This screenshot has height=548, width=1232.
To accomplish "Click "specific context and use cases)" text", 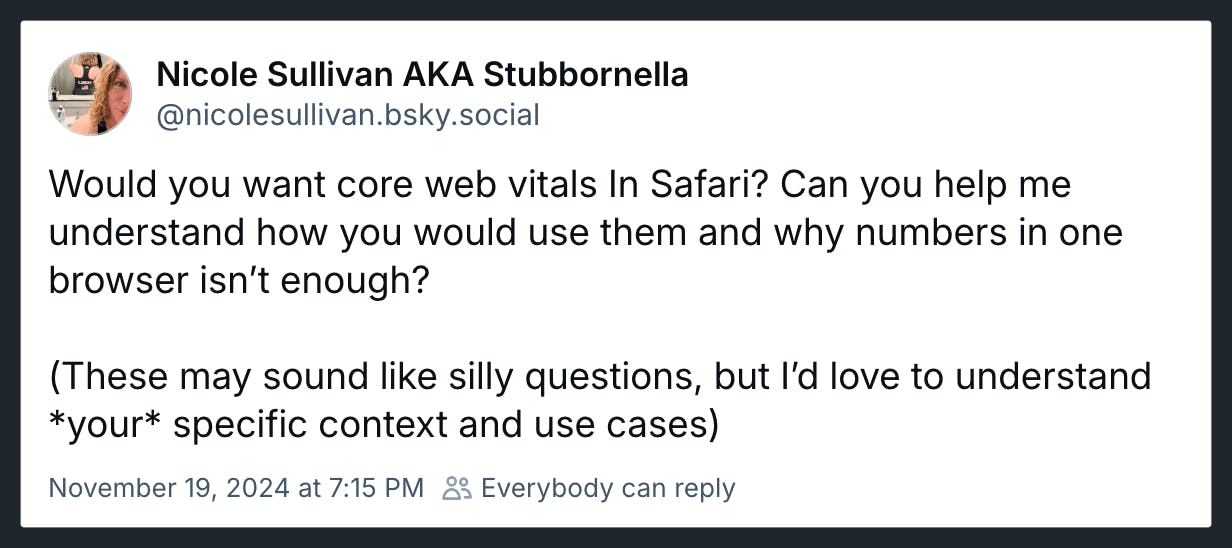I will (x=446, y=425).
